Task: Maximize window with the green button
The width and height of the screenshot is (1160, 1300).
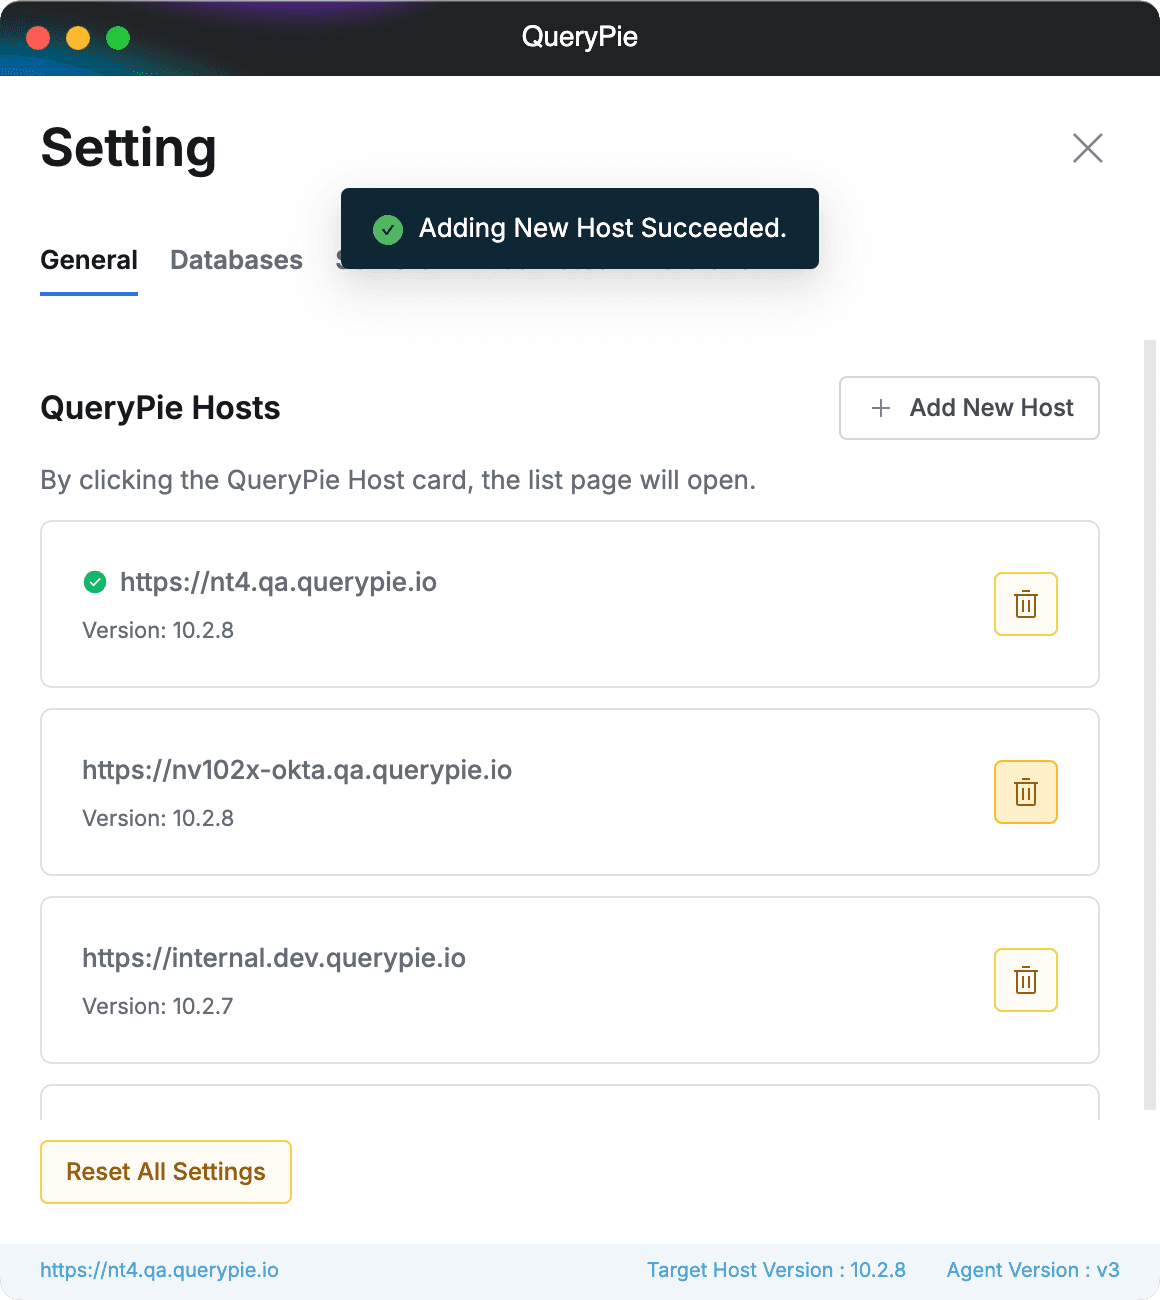Action: (x=118, y=38)
